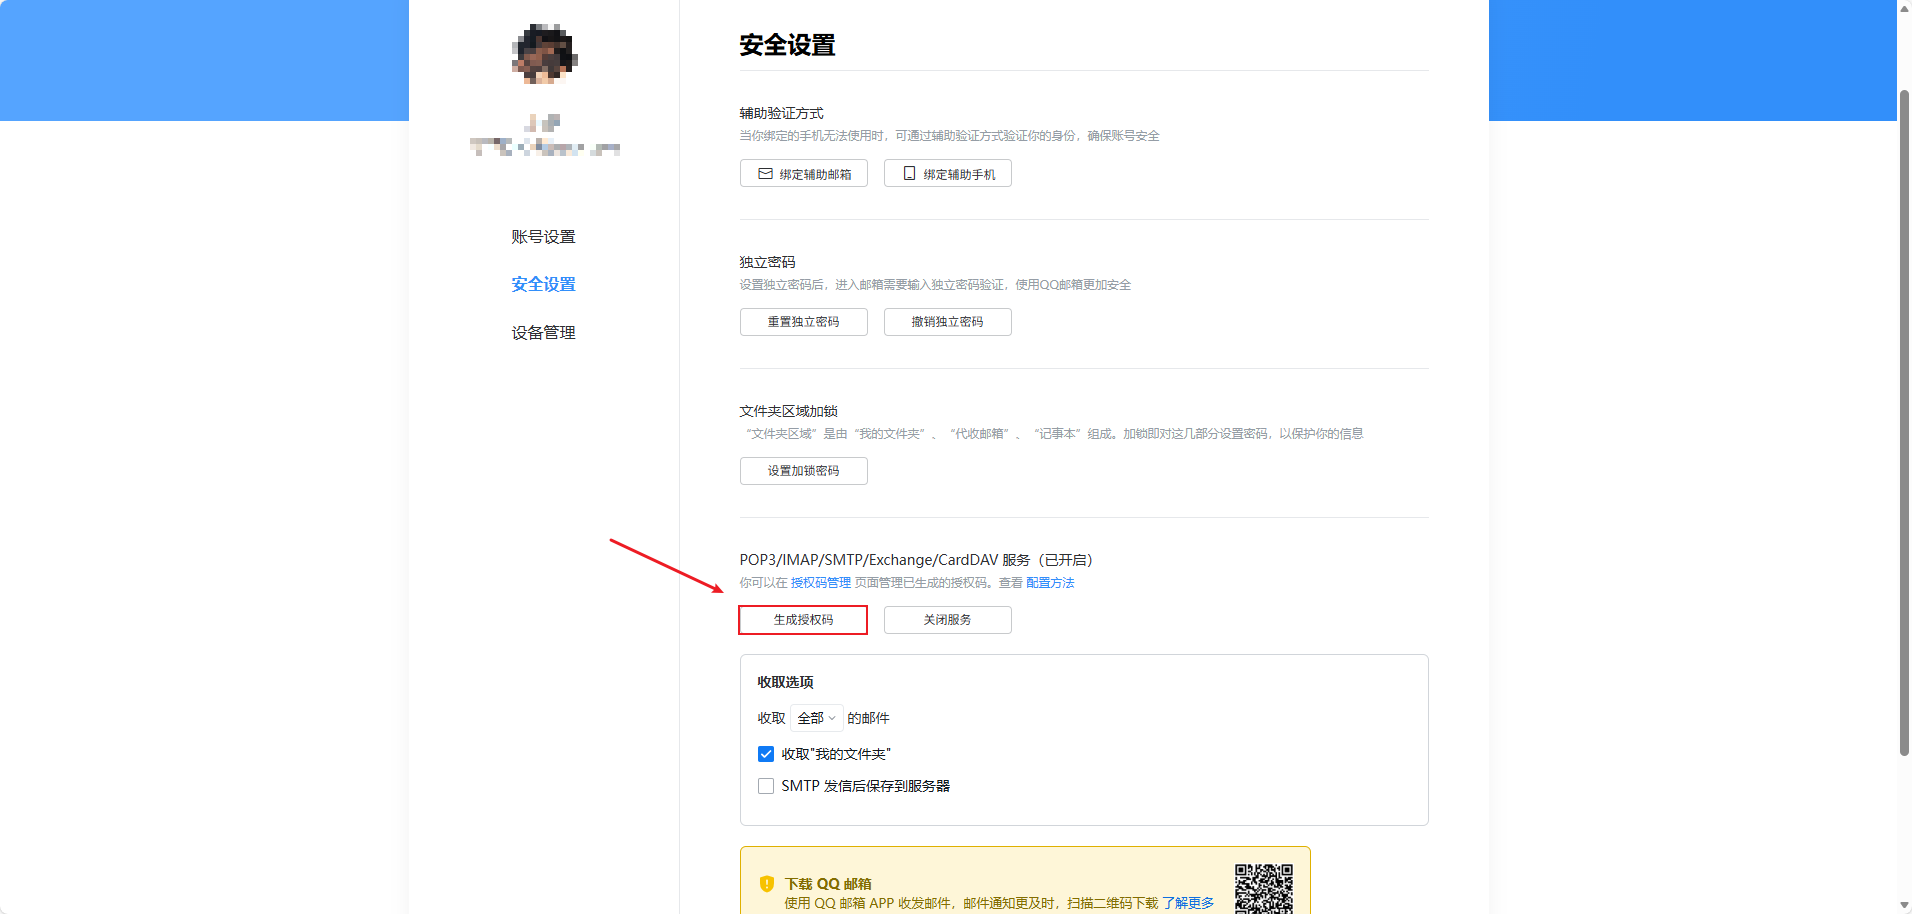This screenshot has width=1912, height=914.
Task: Select 设备管理 in sidebar
Action: click(543, 332)
